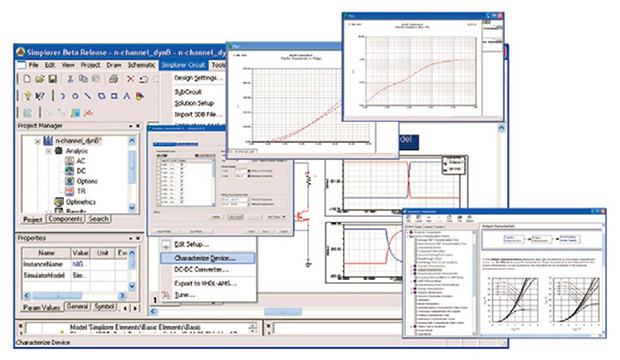This screenshot has height=360, width=620.
Task: Toggle the Minimum Current checkbox in dialog
Action: tap(249, 171)
